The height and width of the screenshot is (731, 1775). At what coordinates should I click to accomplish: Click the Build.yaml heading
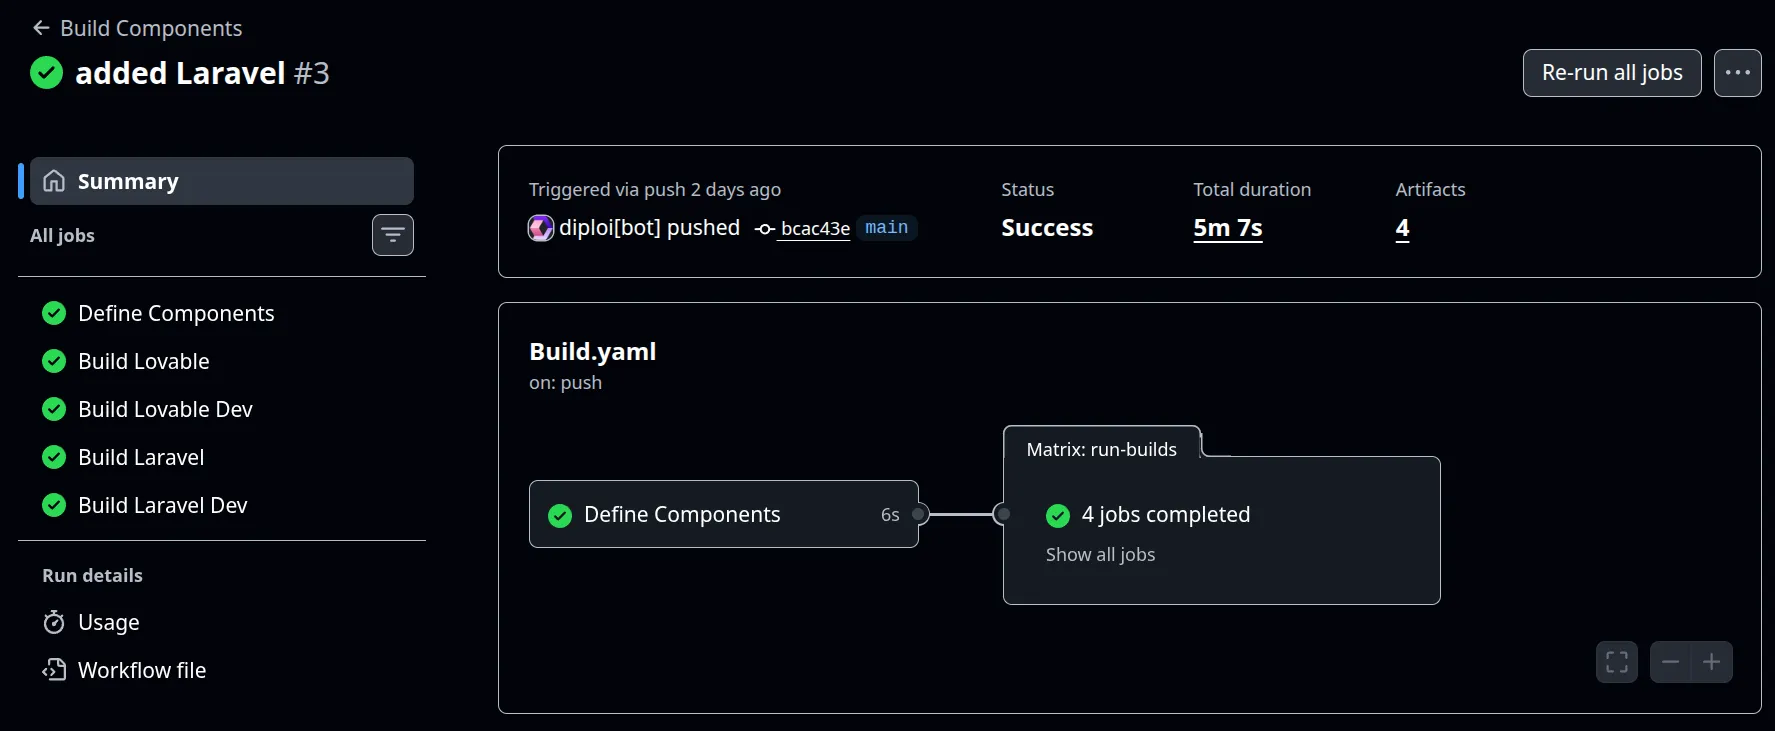pos(593,351)
